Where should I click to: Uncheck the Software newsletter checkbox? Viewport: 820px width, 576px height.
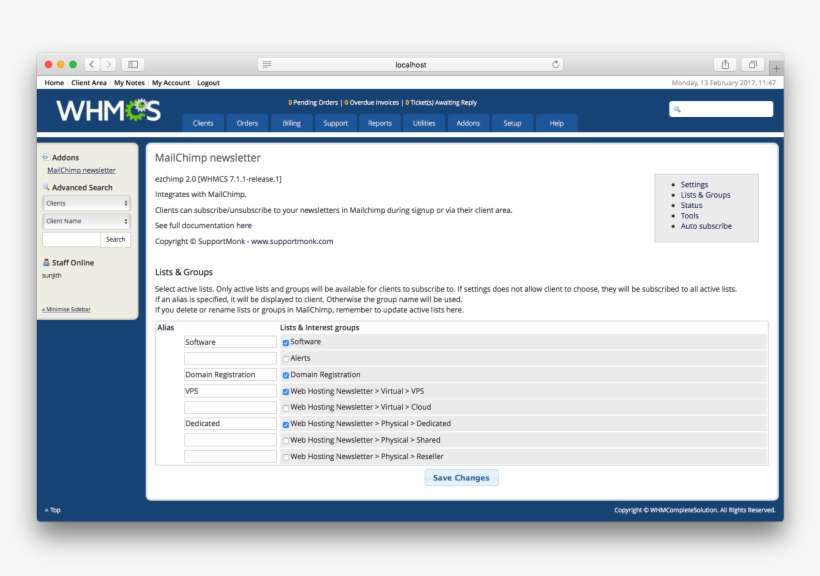coord(284,341)
